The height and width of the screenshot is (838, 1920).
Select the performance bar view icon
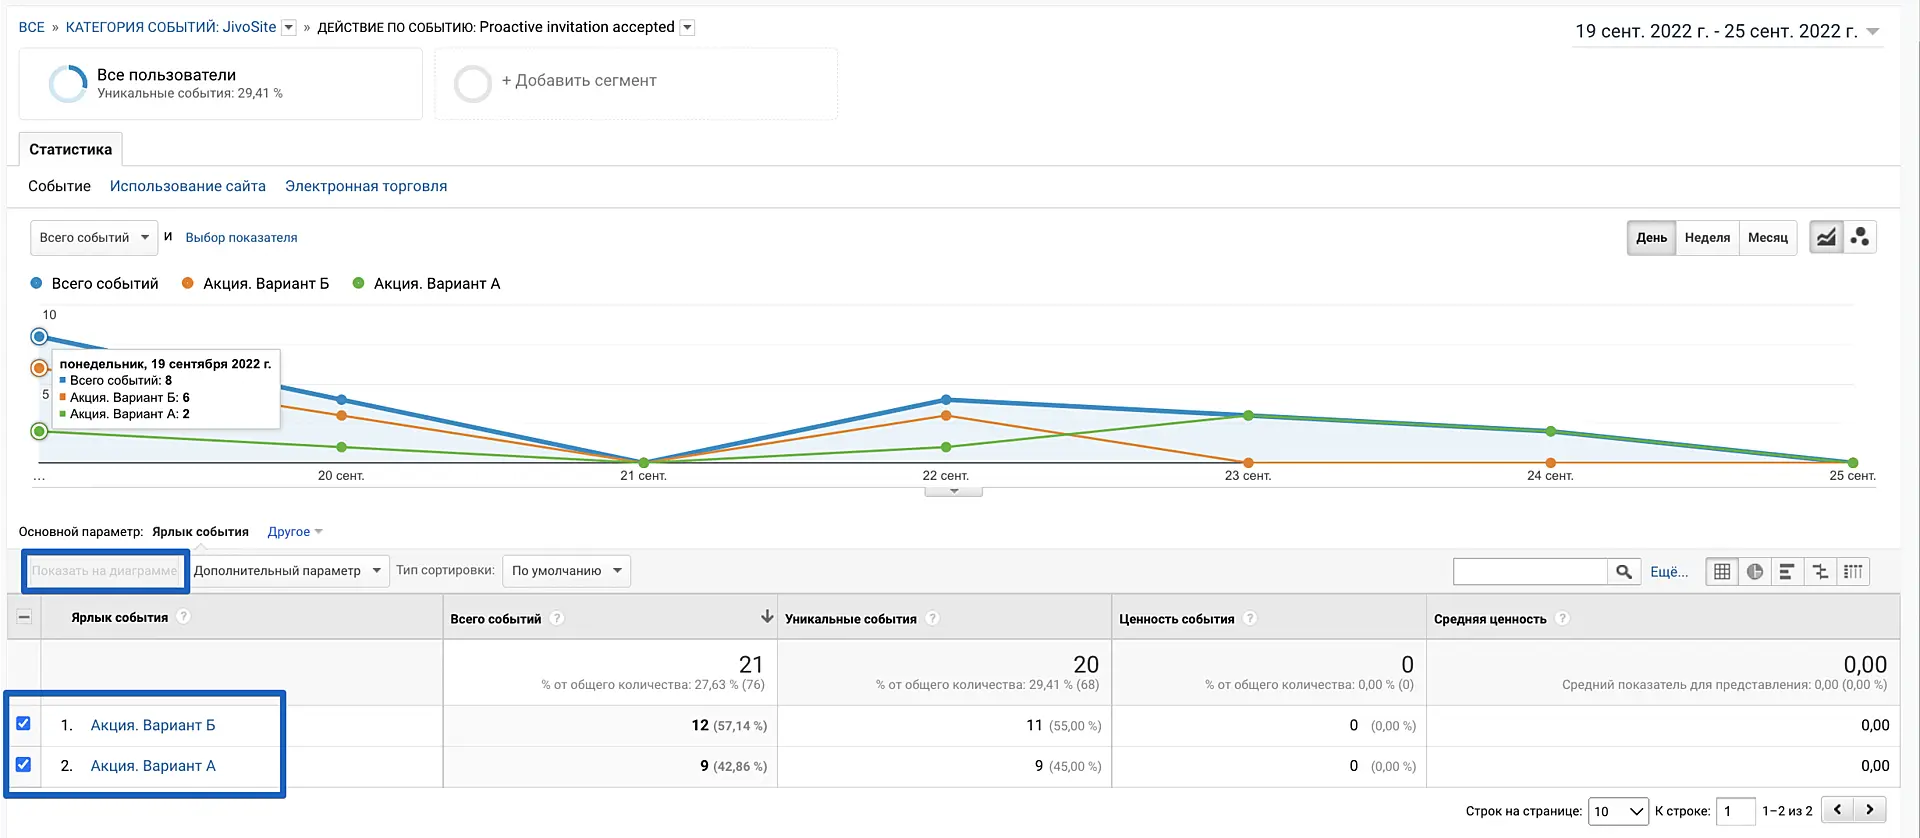pyautogui.click(x=1787, y=572)
